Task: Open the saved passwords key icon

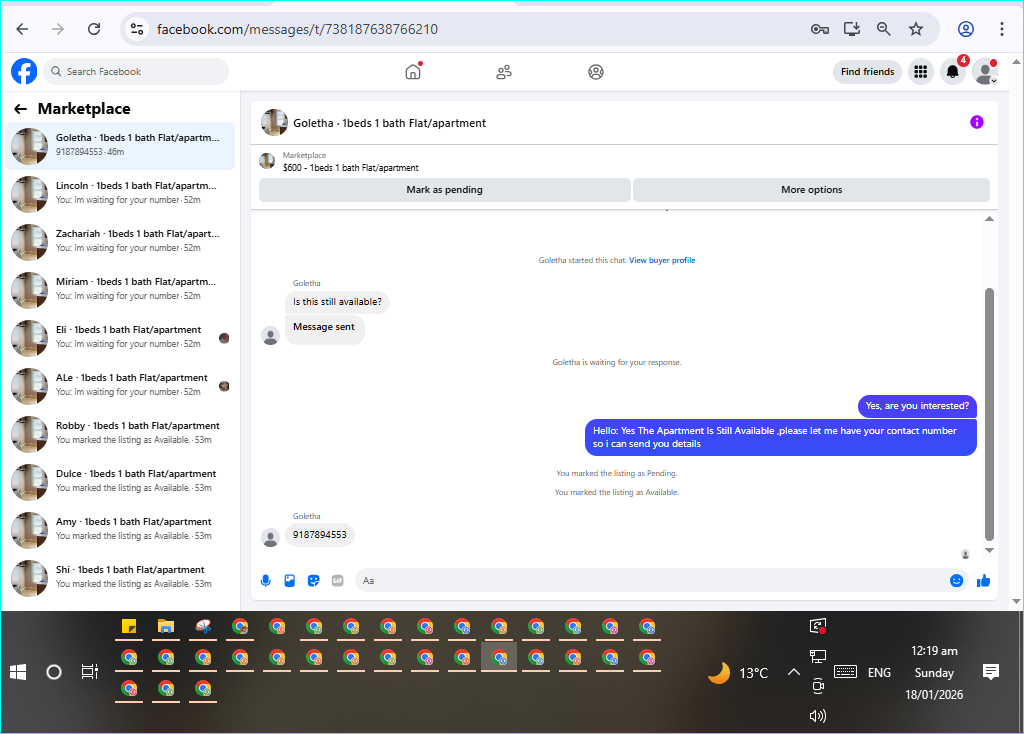Action: pyautogui.click(x=820, y=29)
